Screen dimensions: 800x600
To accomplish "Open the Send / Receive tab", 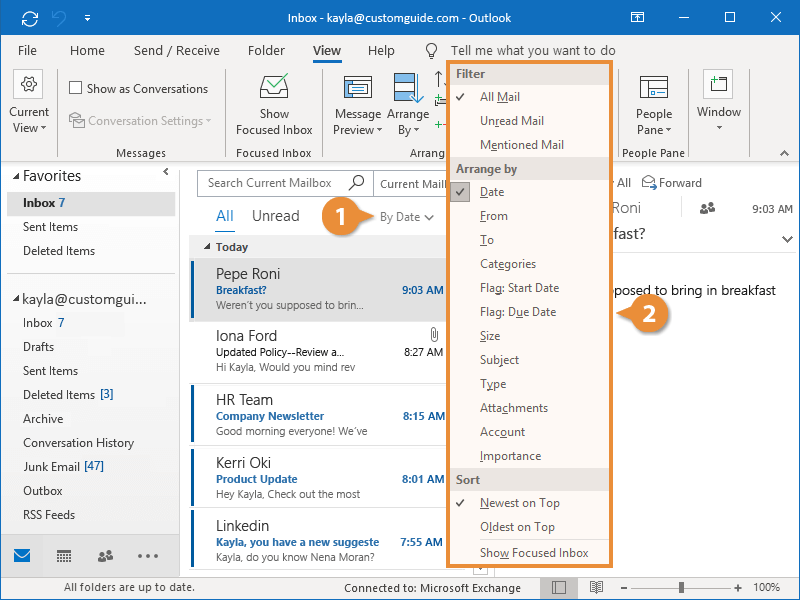I will 177,51.
